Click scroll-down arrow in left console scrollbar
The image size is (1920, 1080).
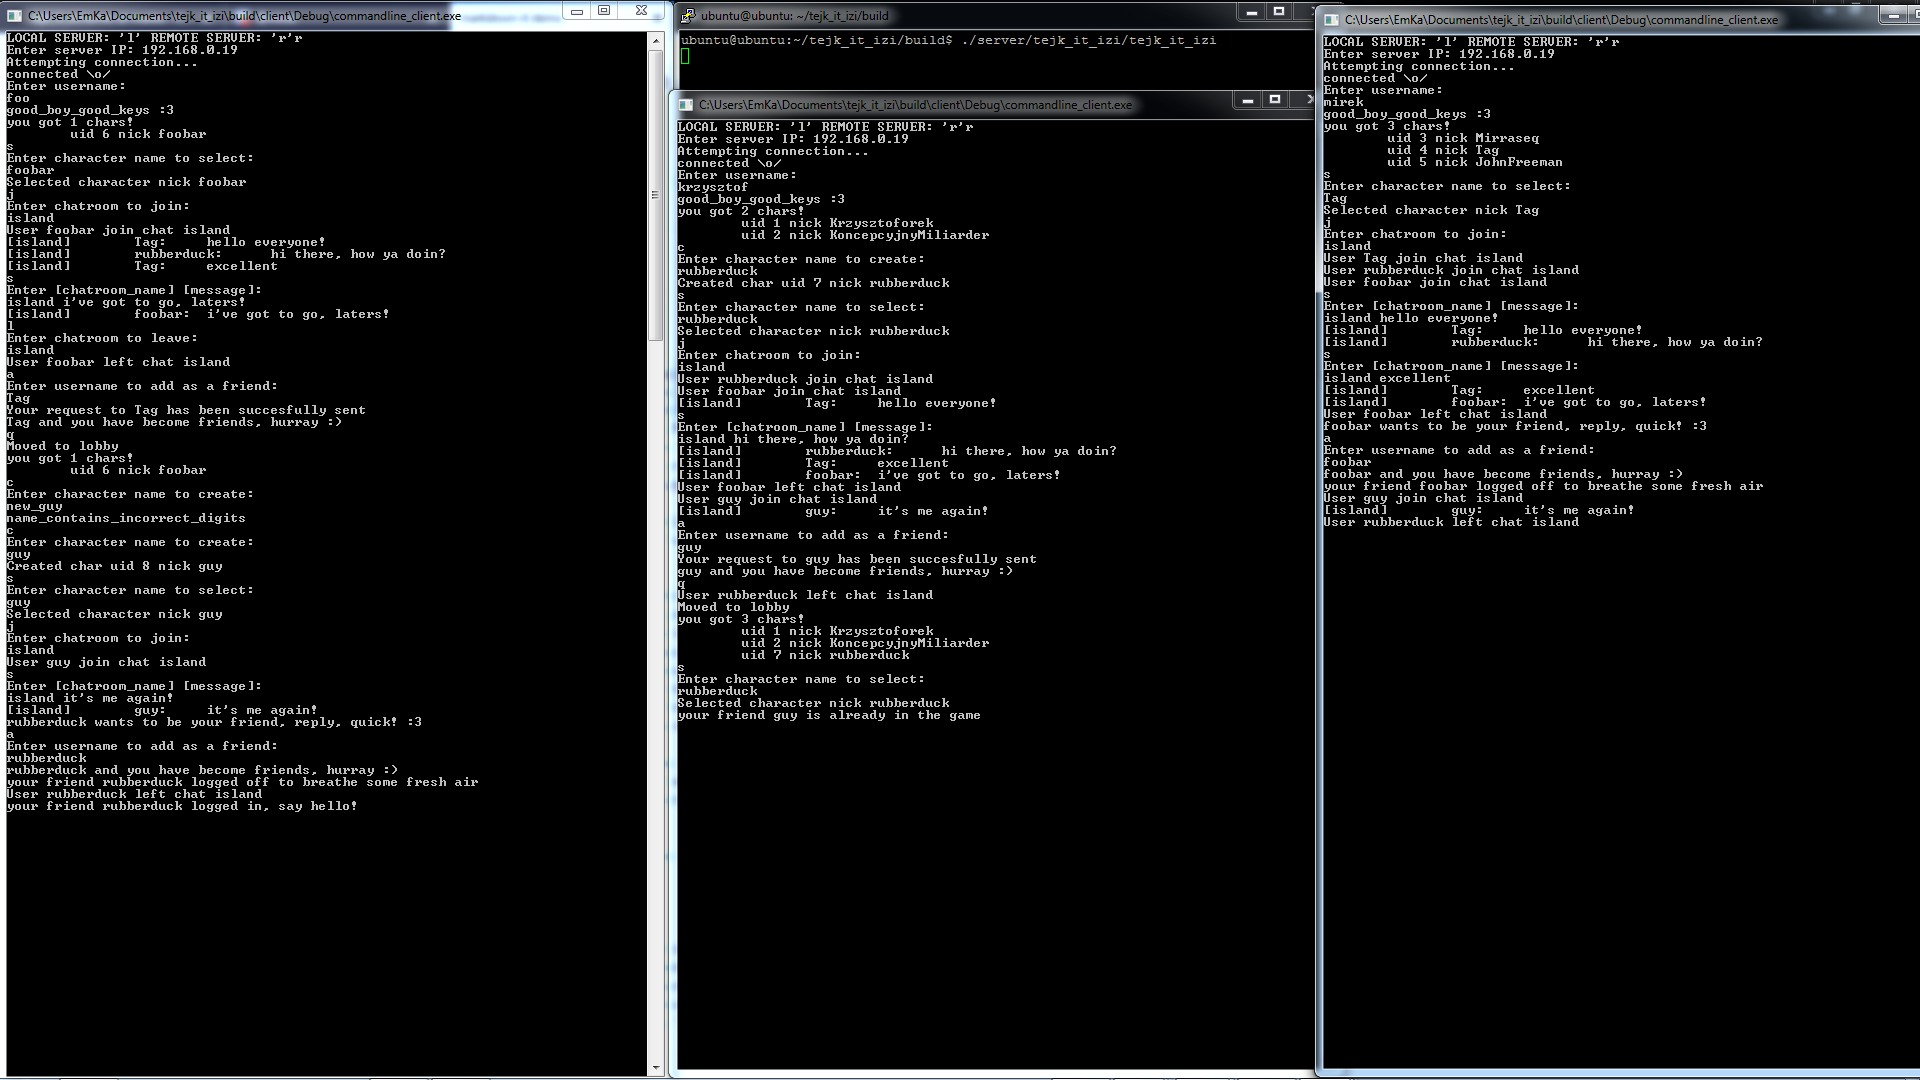tap(656, 1067)
